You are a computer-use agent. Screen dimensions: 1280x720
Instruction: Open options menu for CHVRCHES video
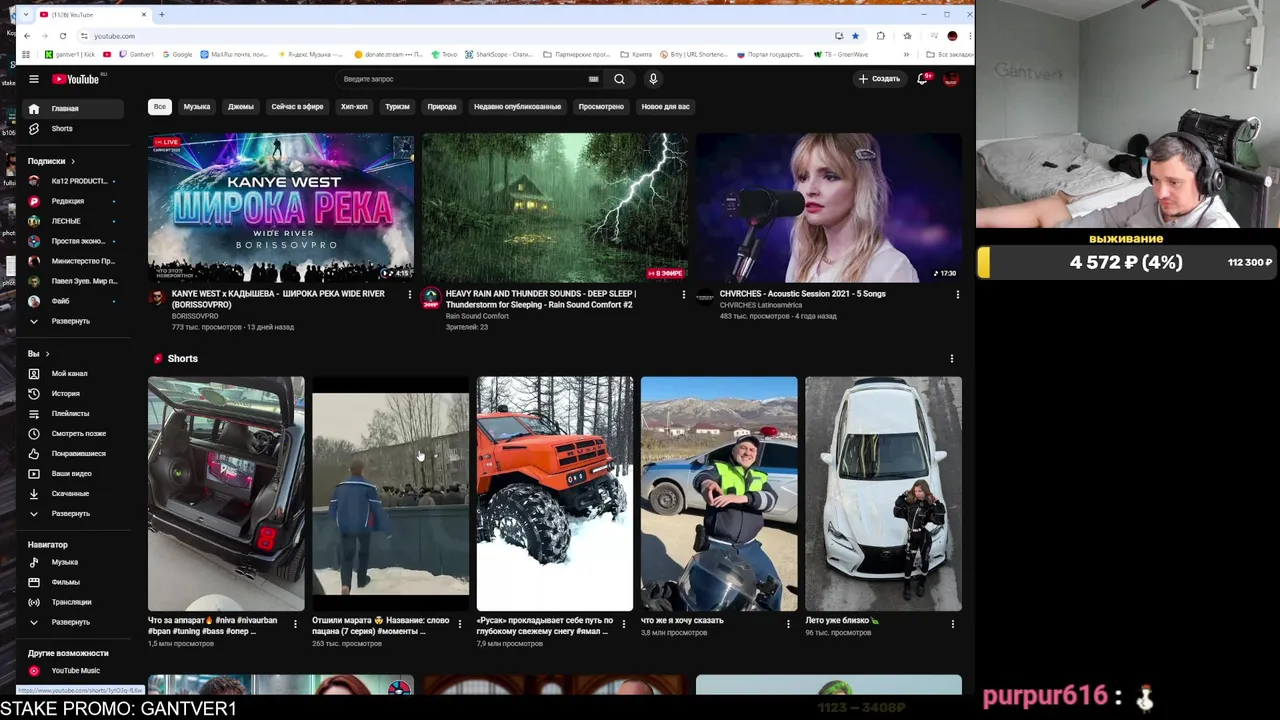(957, 295)
